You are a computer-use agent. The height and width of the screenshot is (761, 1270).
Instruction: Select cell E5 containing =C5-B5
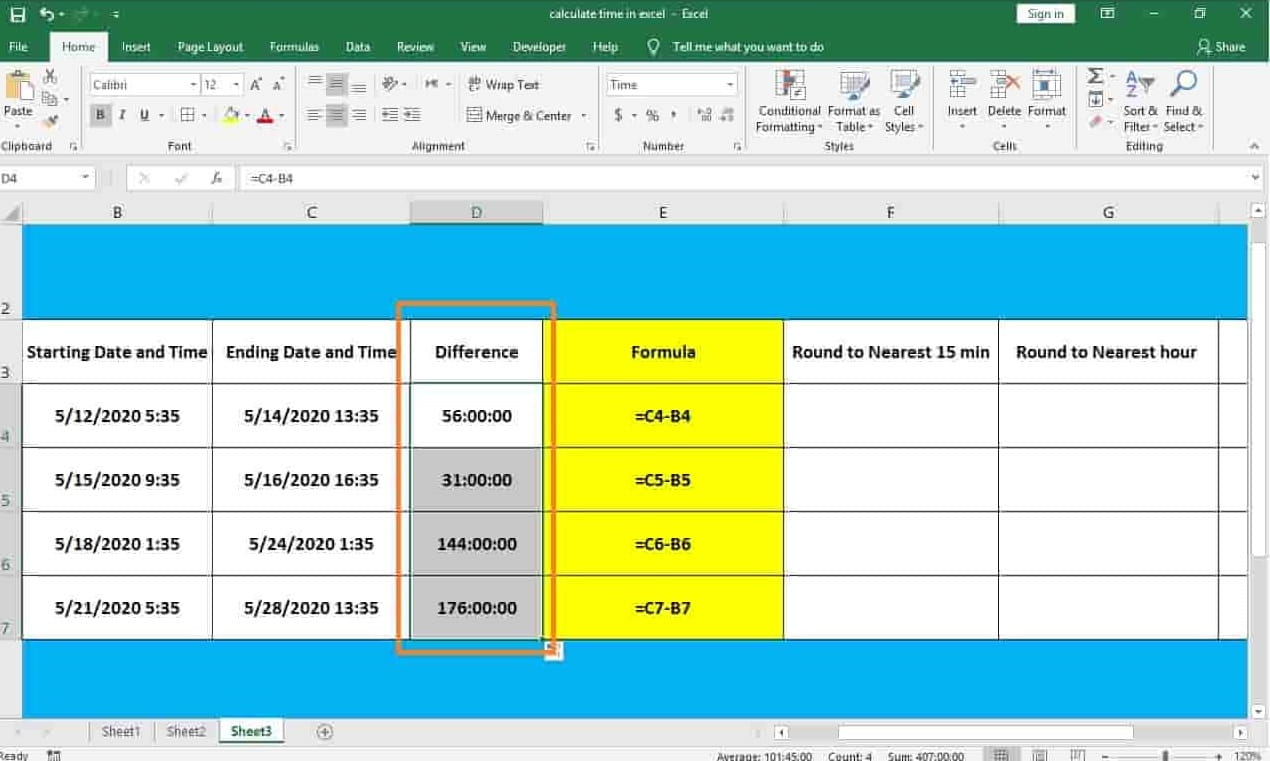[663, 479]
